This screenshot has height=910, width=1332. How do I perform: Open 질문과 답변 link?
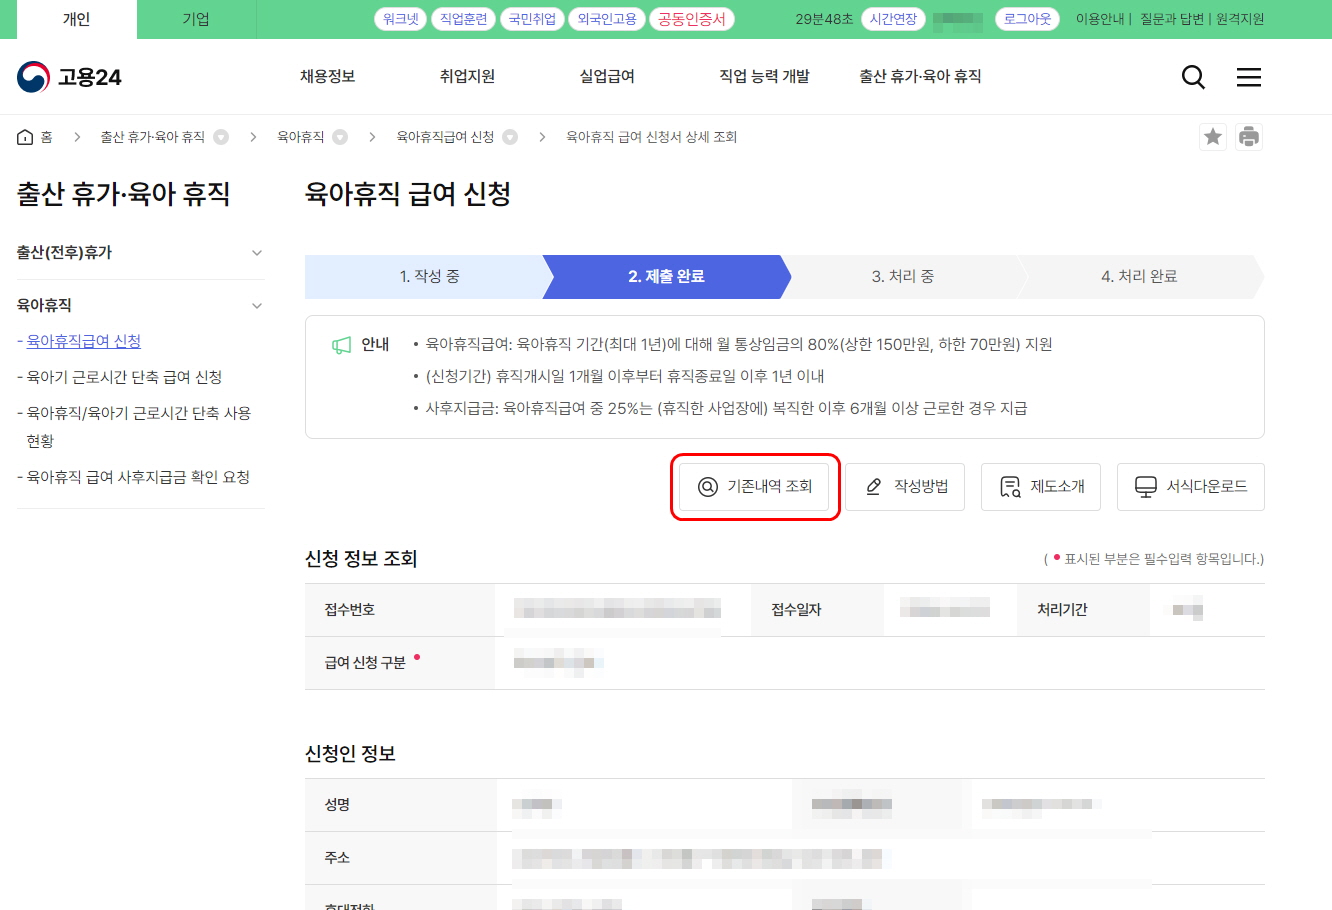pyautogui.click(x=1172, y=19)
